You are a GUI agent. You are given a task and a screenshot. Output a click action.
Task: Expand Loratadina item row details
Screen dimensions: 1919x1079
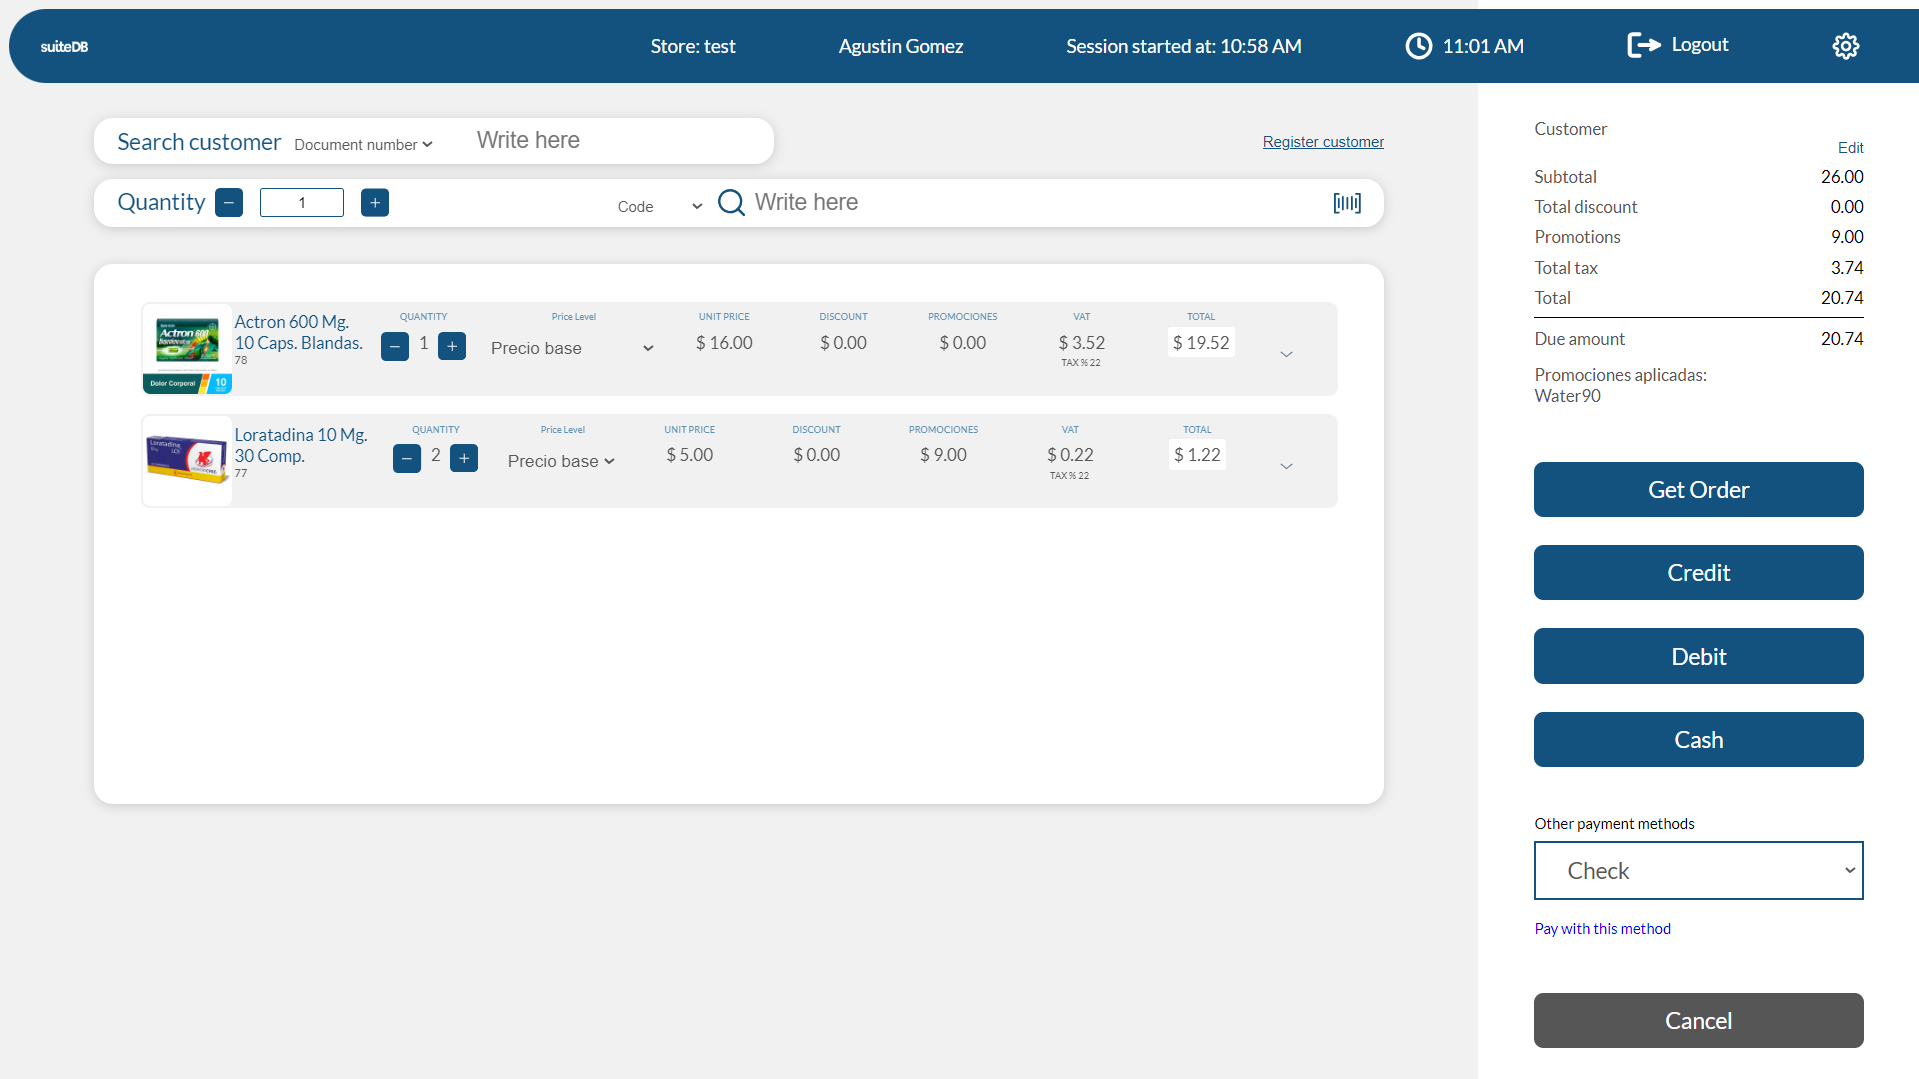[x=1286, y=466]
